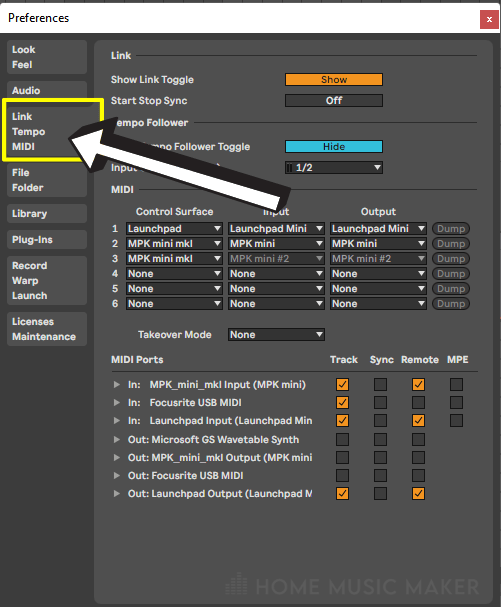Viewport: 501px width, 607px height.
Task: Click Dump button for row 4
Action: [451, 273]
